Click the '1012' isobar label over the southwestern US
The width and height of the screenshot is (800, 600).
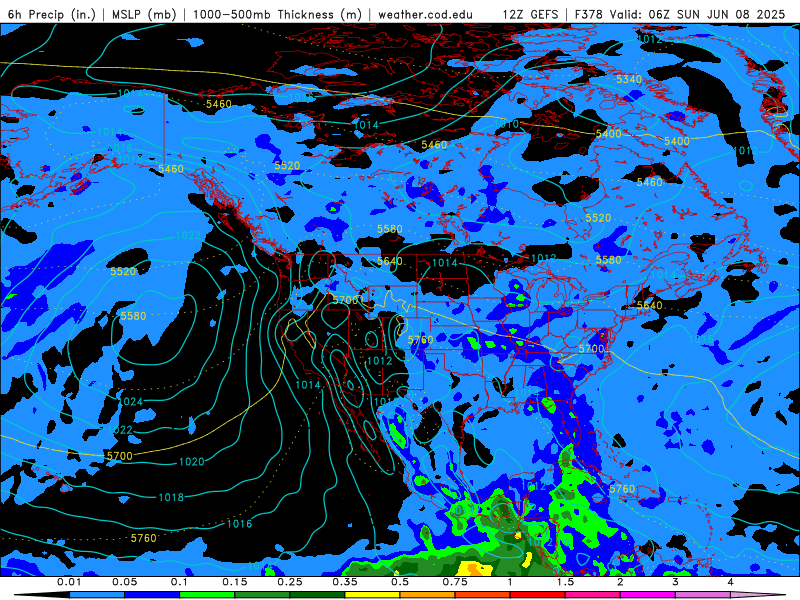click(380, 361)
